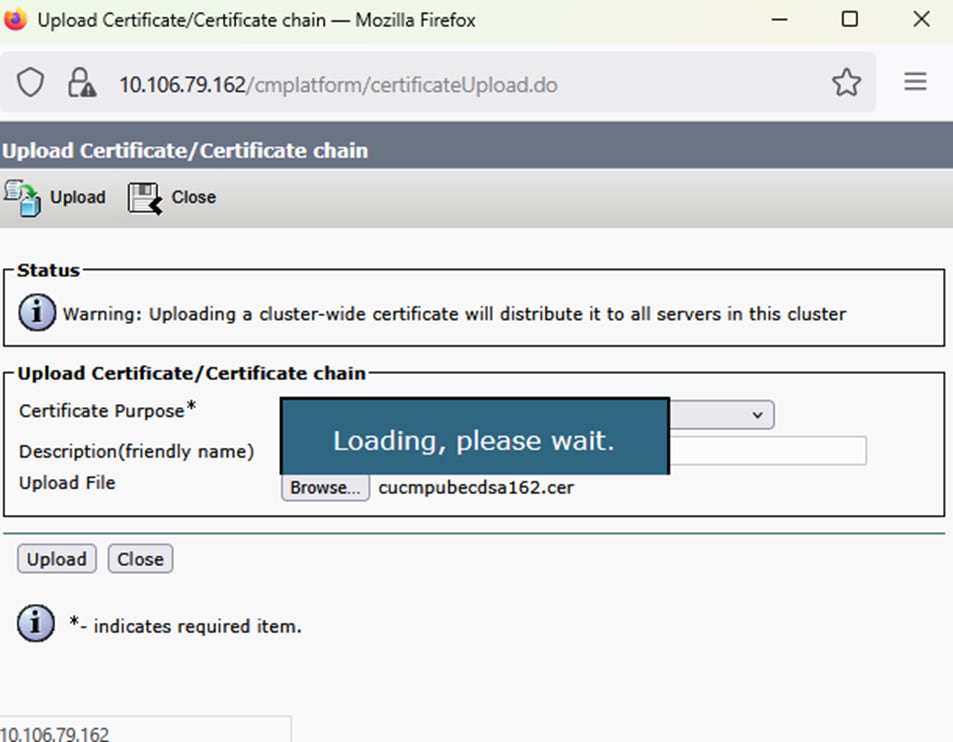Click the Upload File label
953x742 pixels.
[x=67, y=483]
